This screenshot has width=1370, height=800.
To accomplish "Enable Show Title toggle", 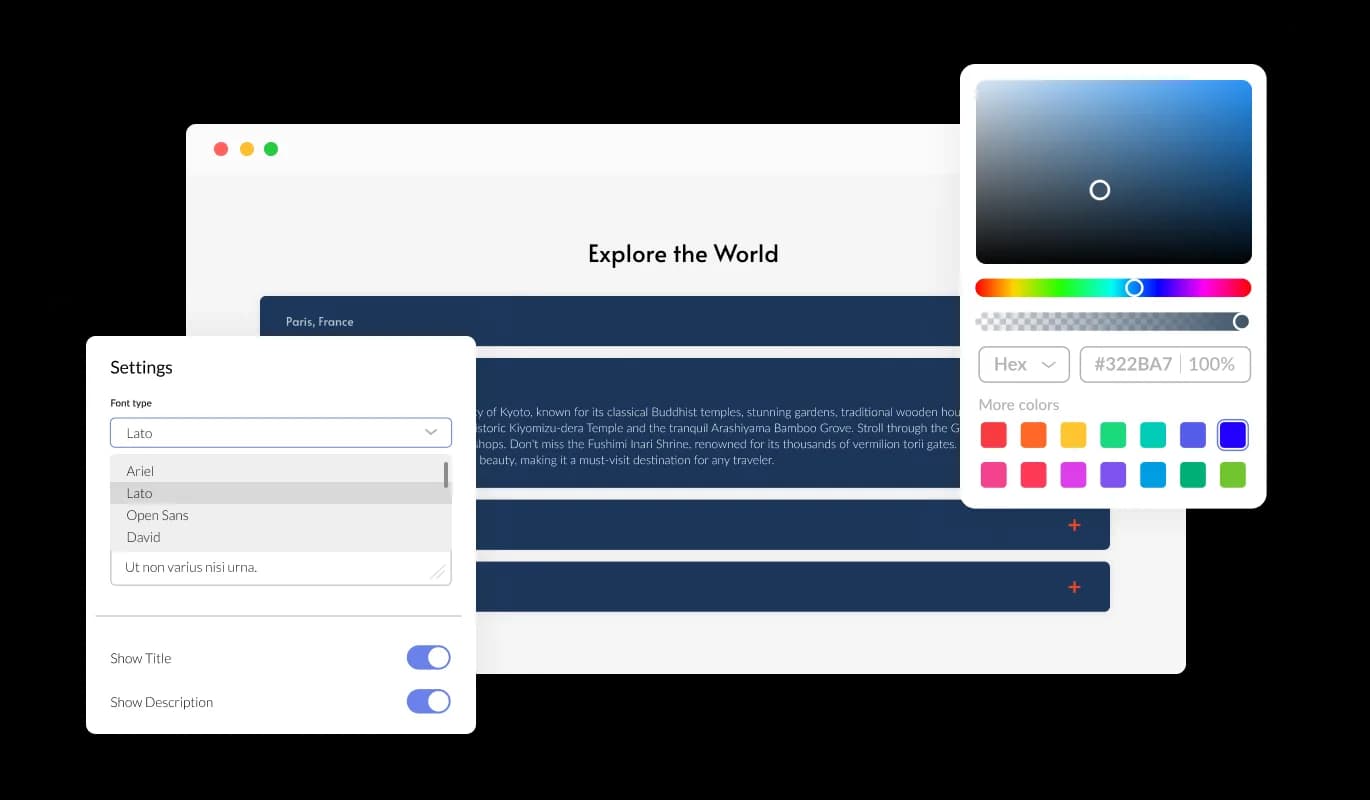I will 428,657.
